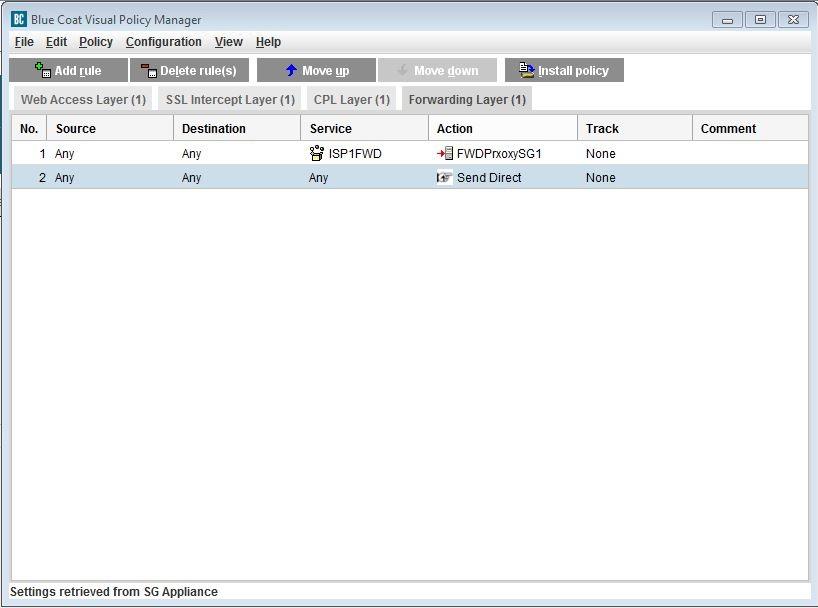The image size is (818, 608).
Task: Click the empty Comment cell of rule 1
Action: pos(750,153)
